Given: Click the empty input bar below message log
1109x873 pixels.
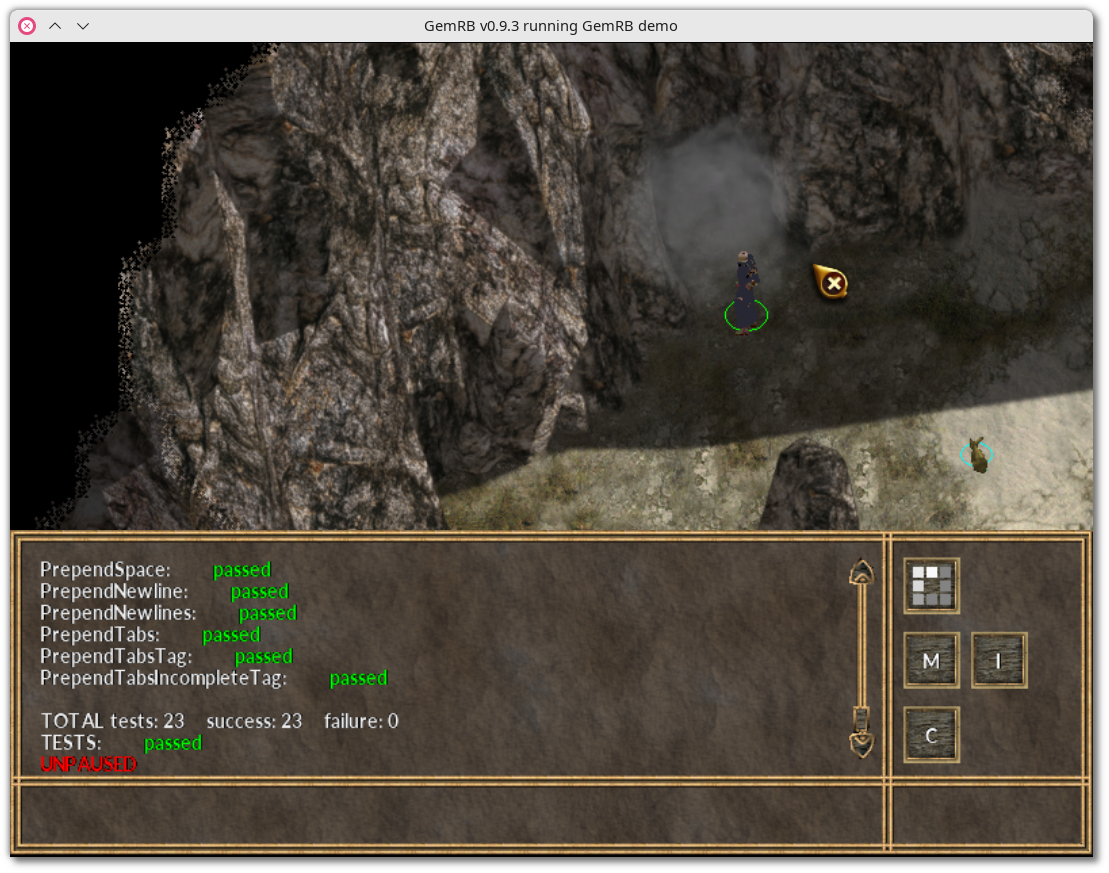Looking at the screenshot, I should point(449,814).
